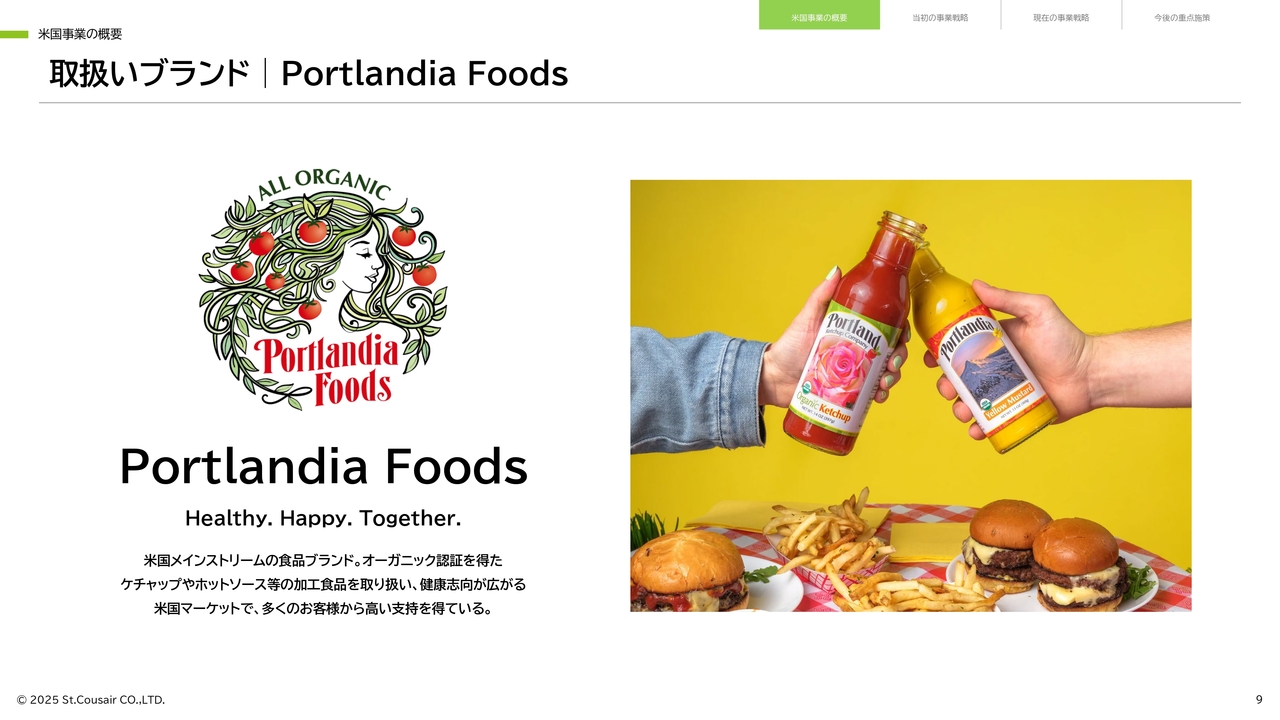Click the 米国事業の概要 section label top-left
The width and height of the screenshot is (1280, 720).
(x=80, y=34)
